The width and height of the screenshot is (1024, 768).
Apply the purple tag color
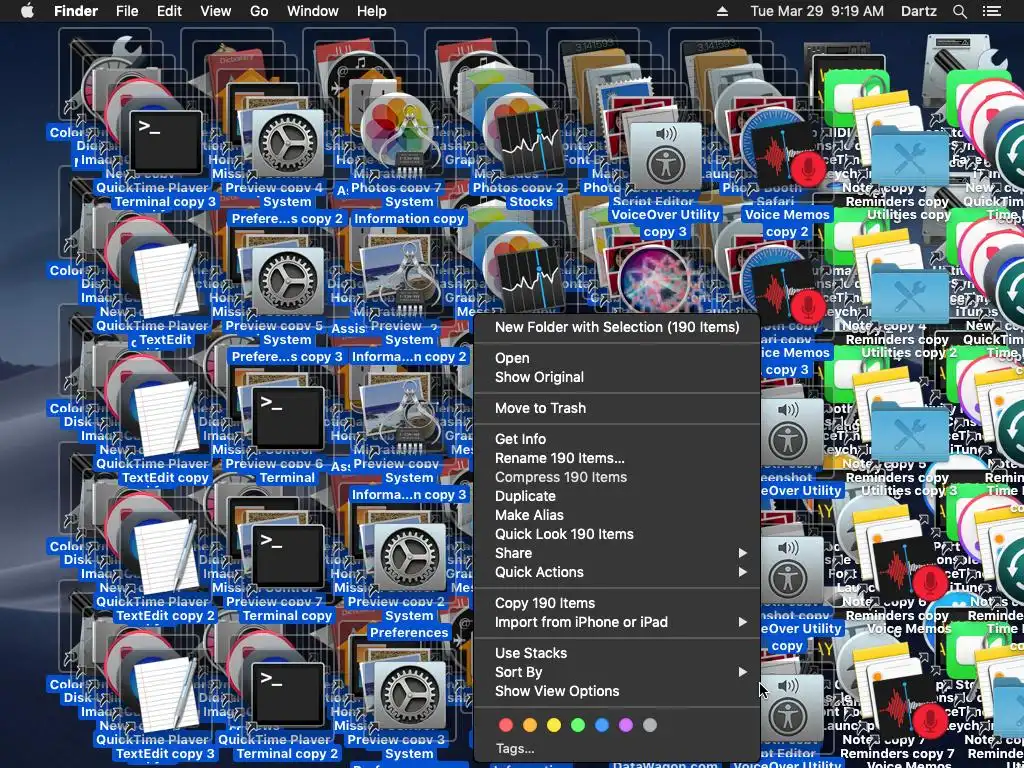(626, 725)
